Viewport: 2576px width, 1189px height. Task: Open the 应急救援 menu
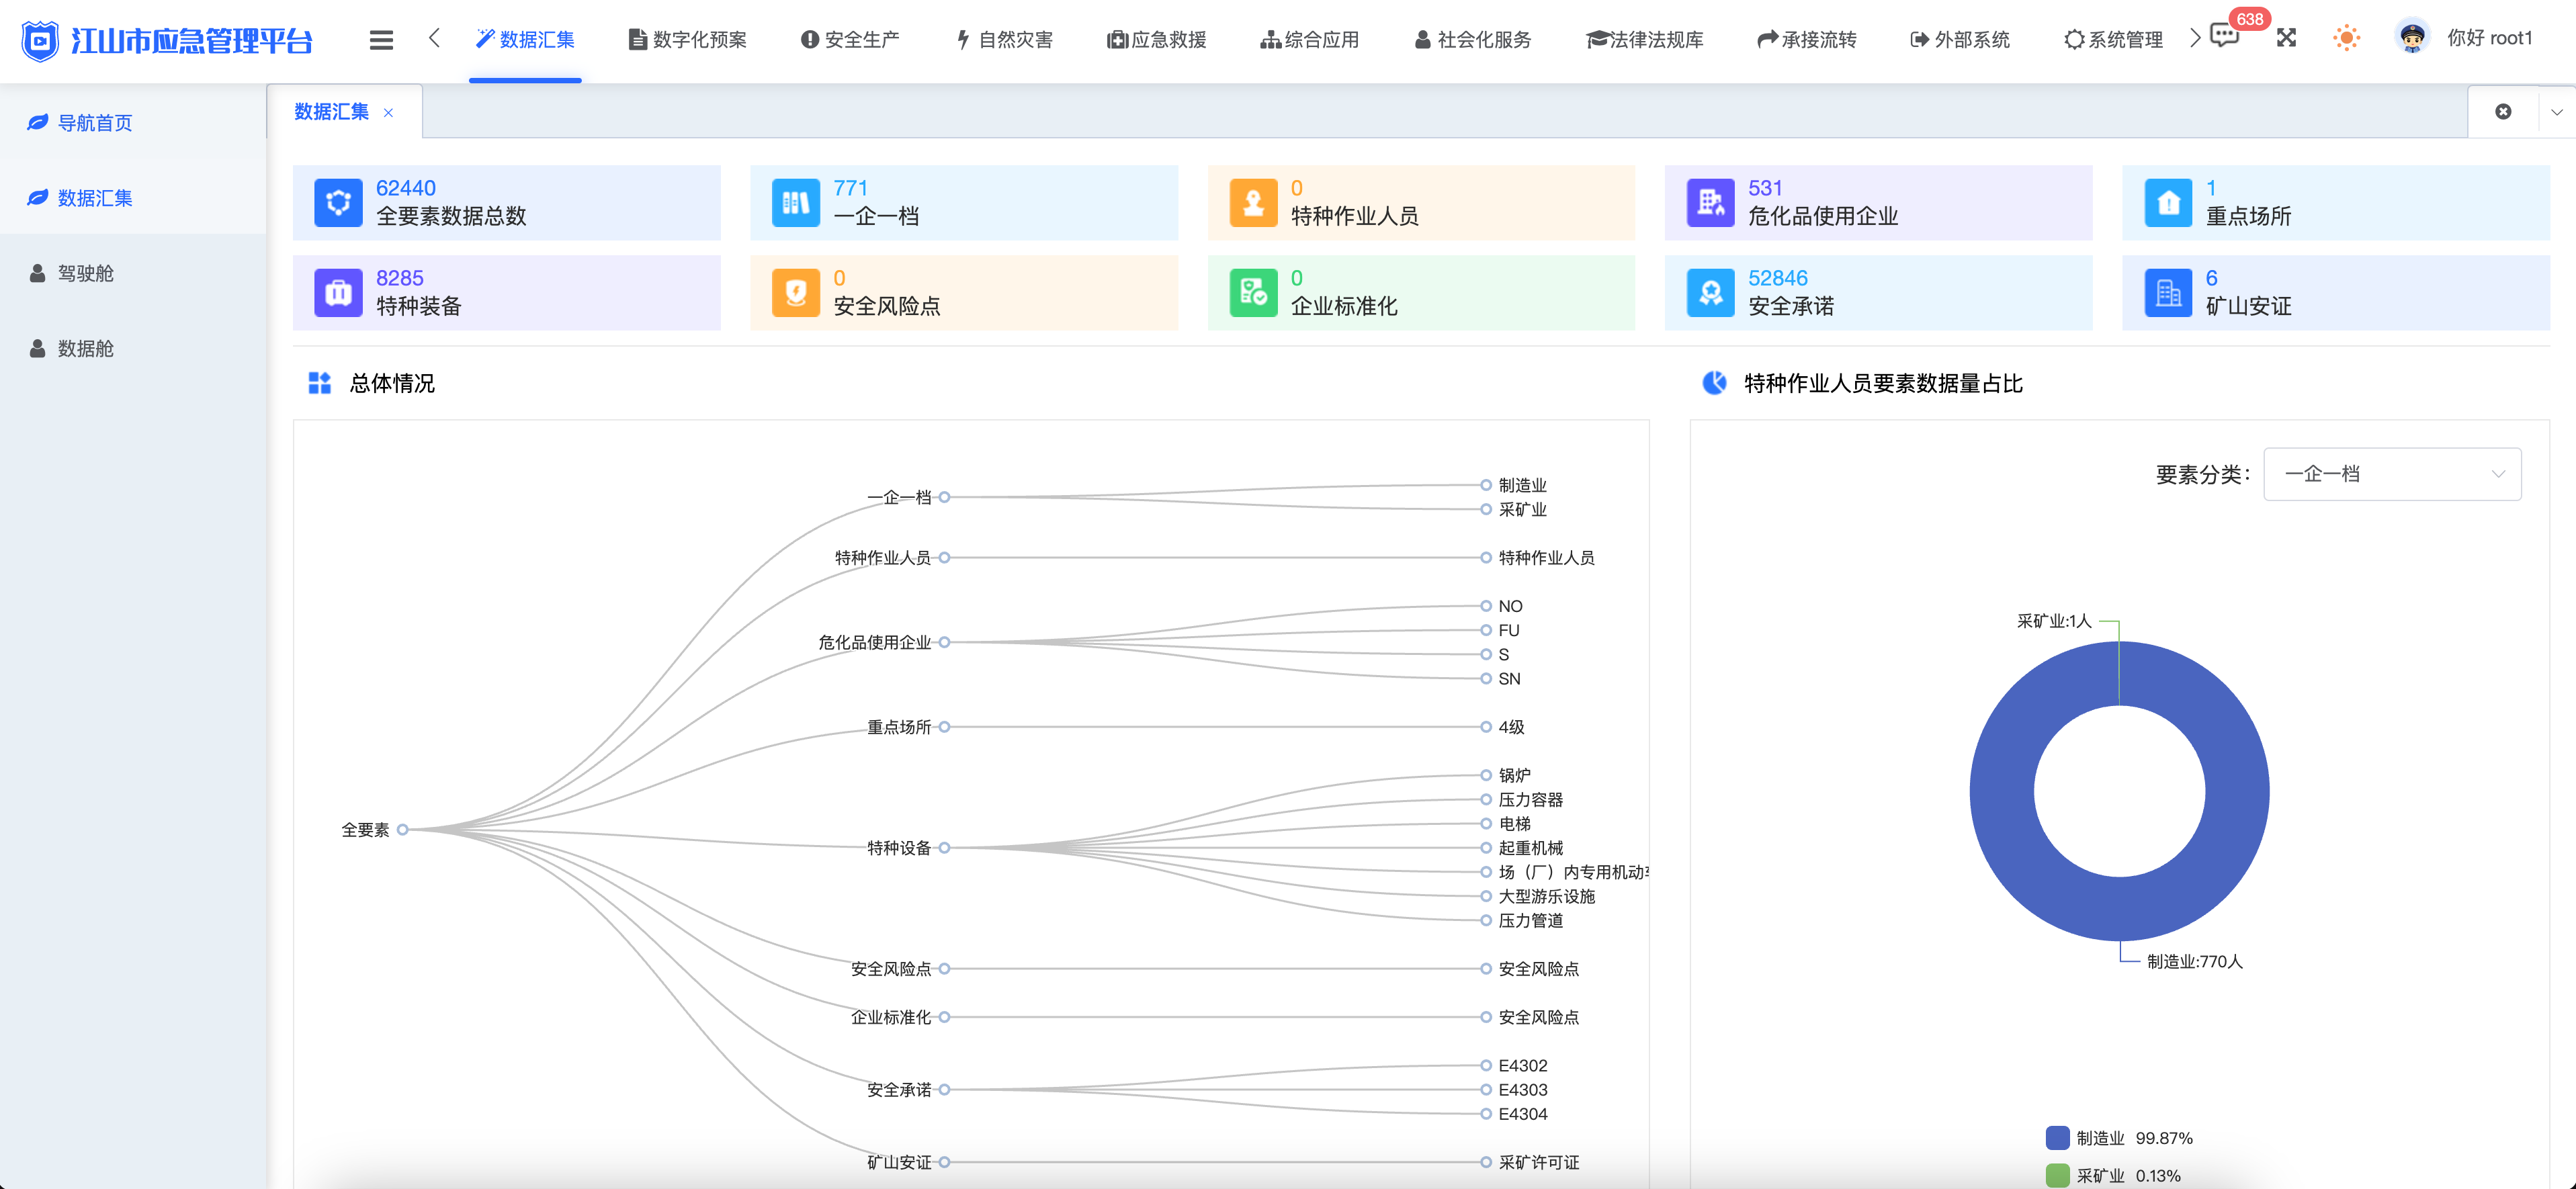pos(1157,40)
